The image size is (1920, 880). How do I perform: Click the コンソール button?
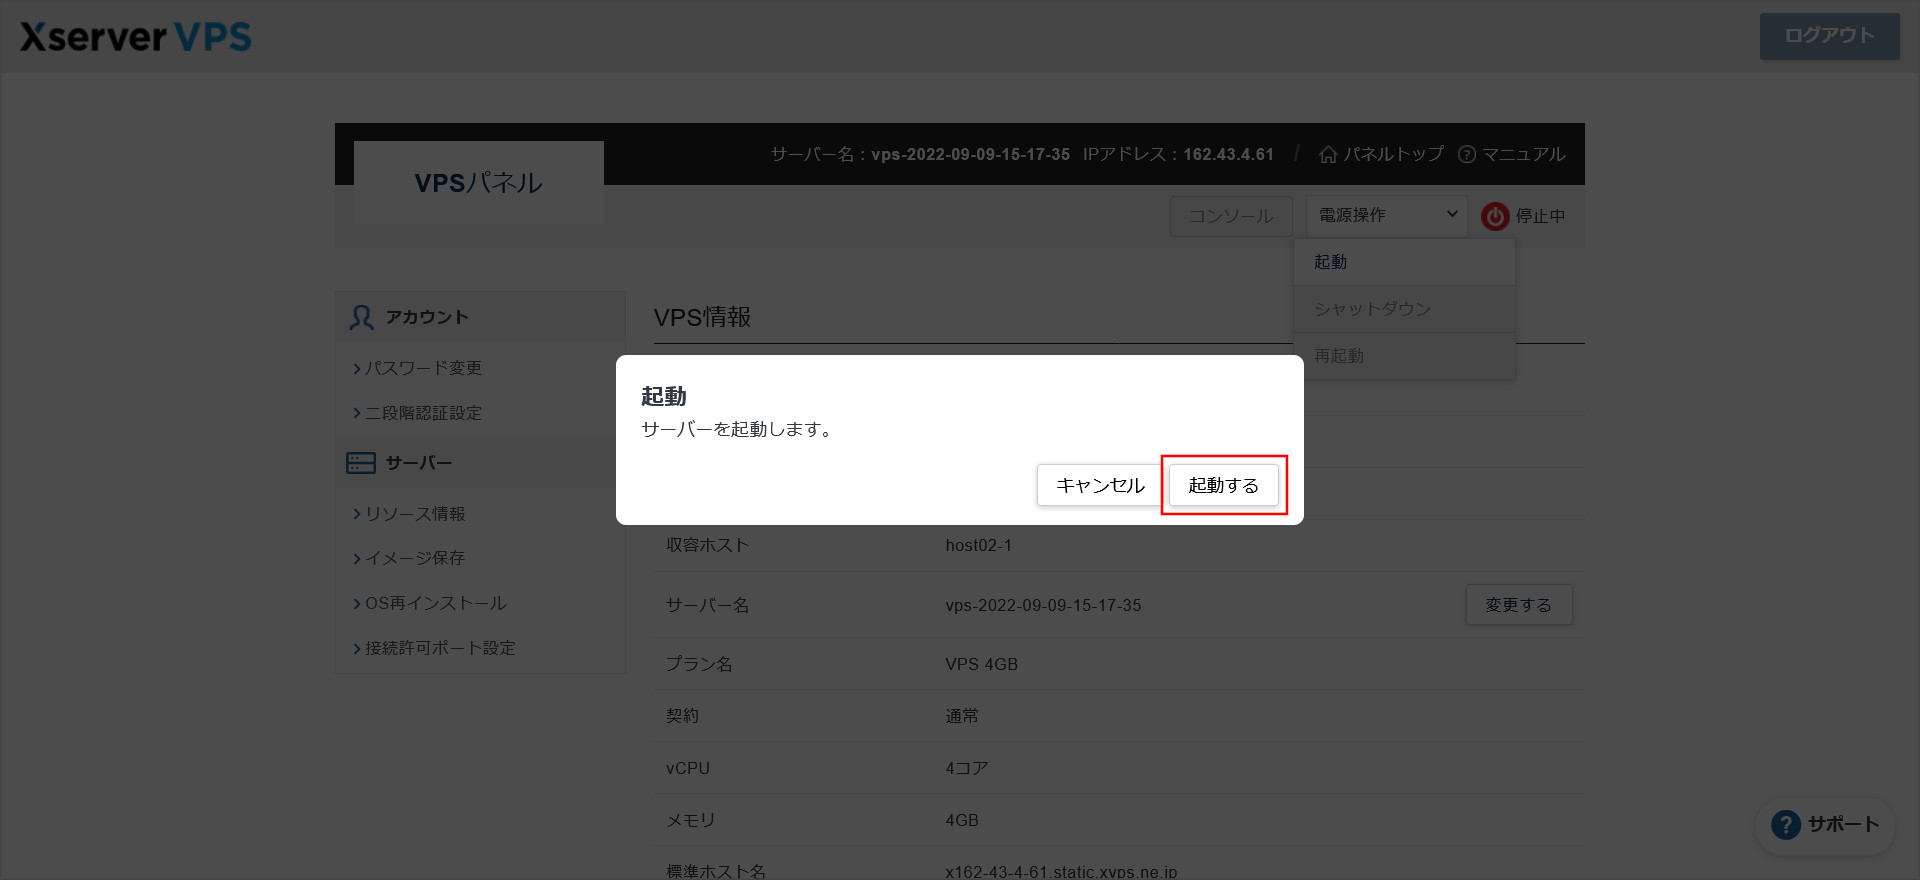coord(1231,216)
